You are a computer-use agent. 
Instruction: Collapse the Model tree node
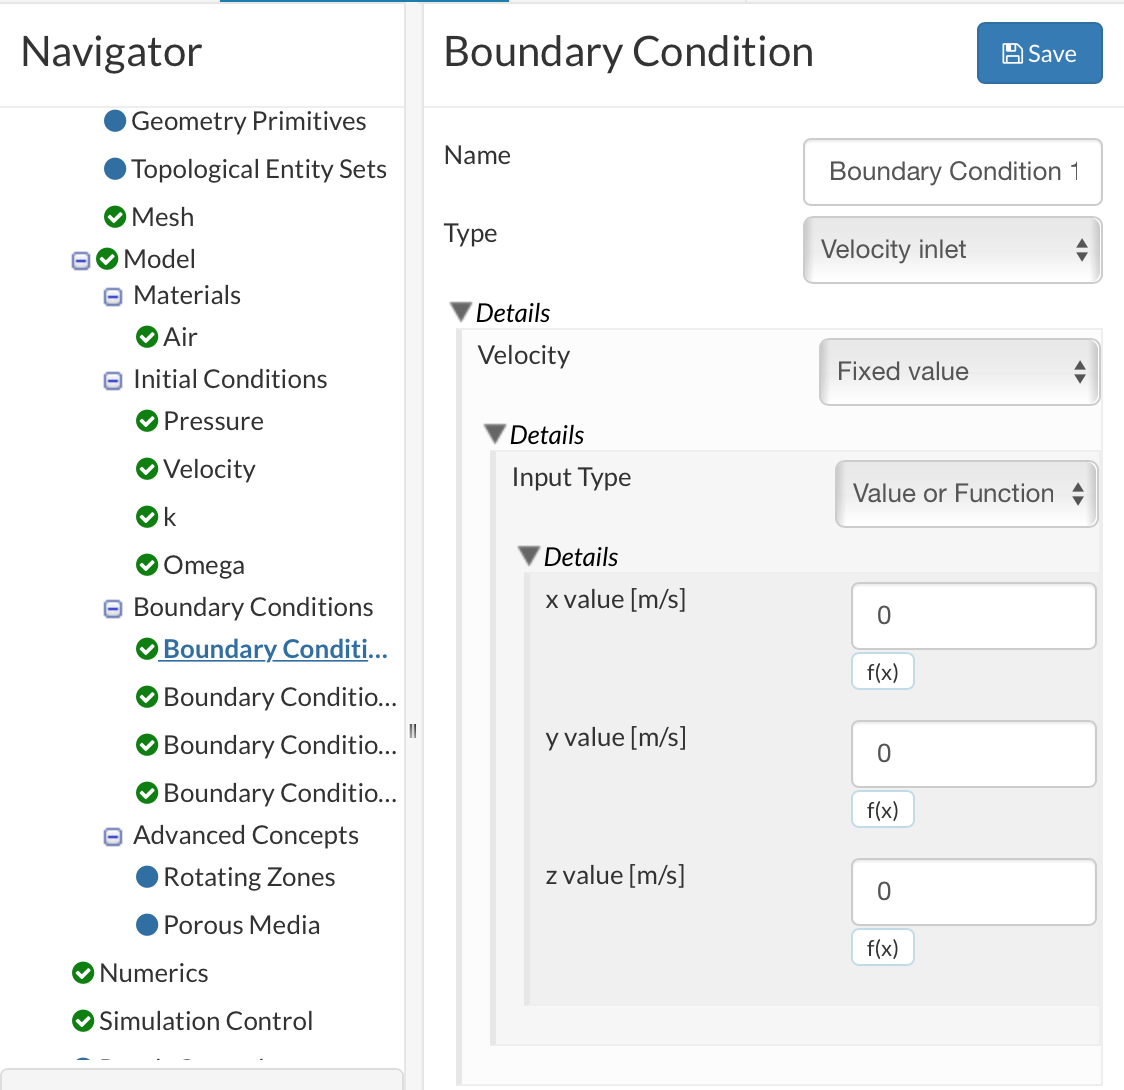click(81, 260)
